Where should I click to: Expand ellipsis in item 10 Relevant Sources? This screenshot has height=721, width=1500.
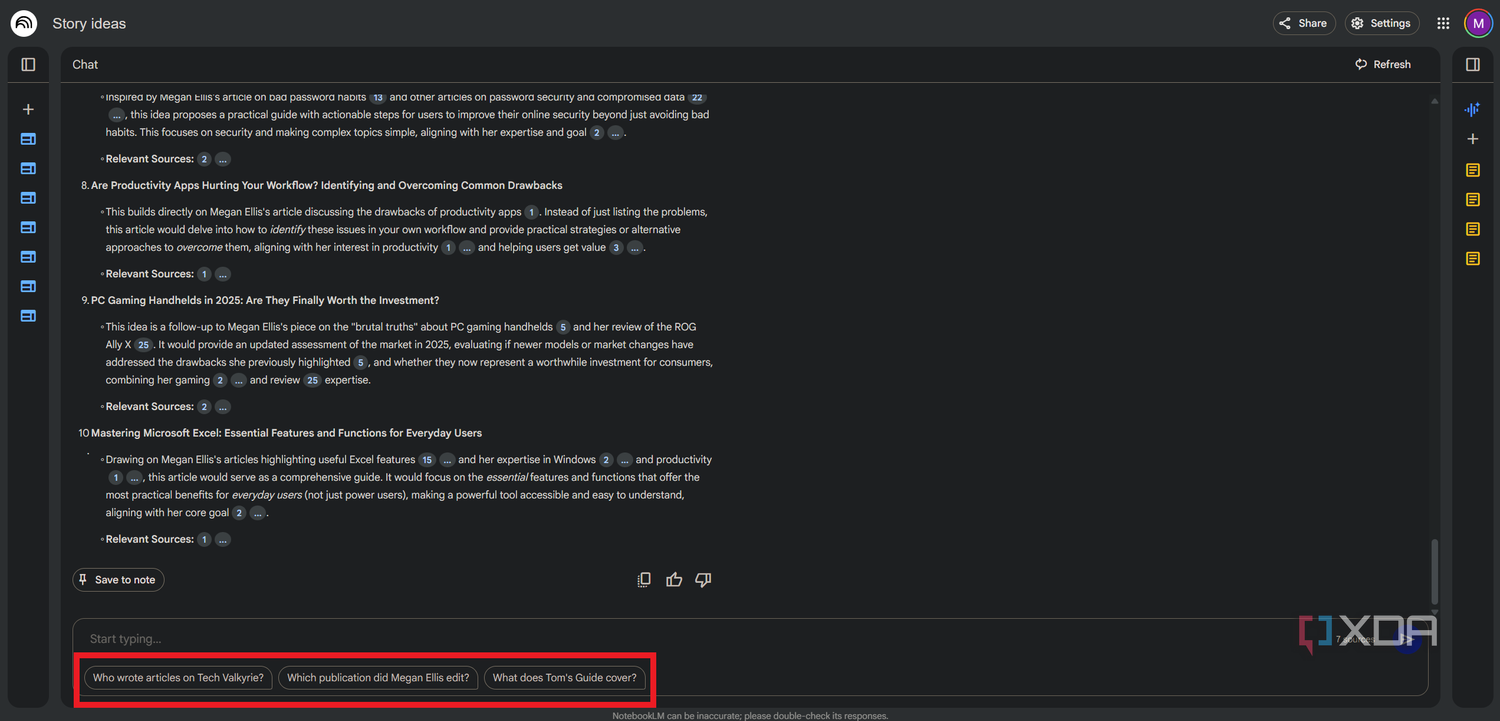click(223, 540)
